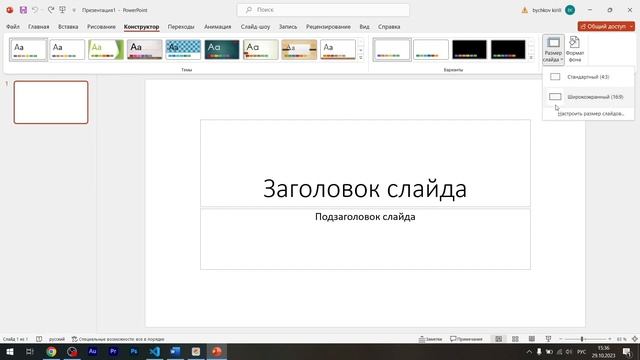Choose Широкоэкранный (16:9) slide size
This screenshot has height=360, width=640.
click(588, 97)
